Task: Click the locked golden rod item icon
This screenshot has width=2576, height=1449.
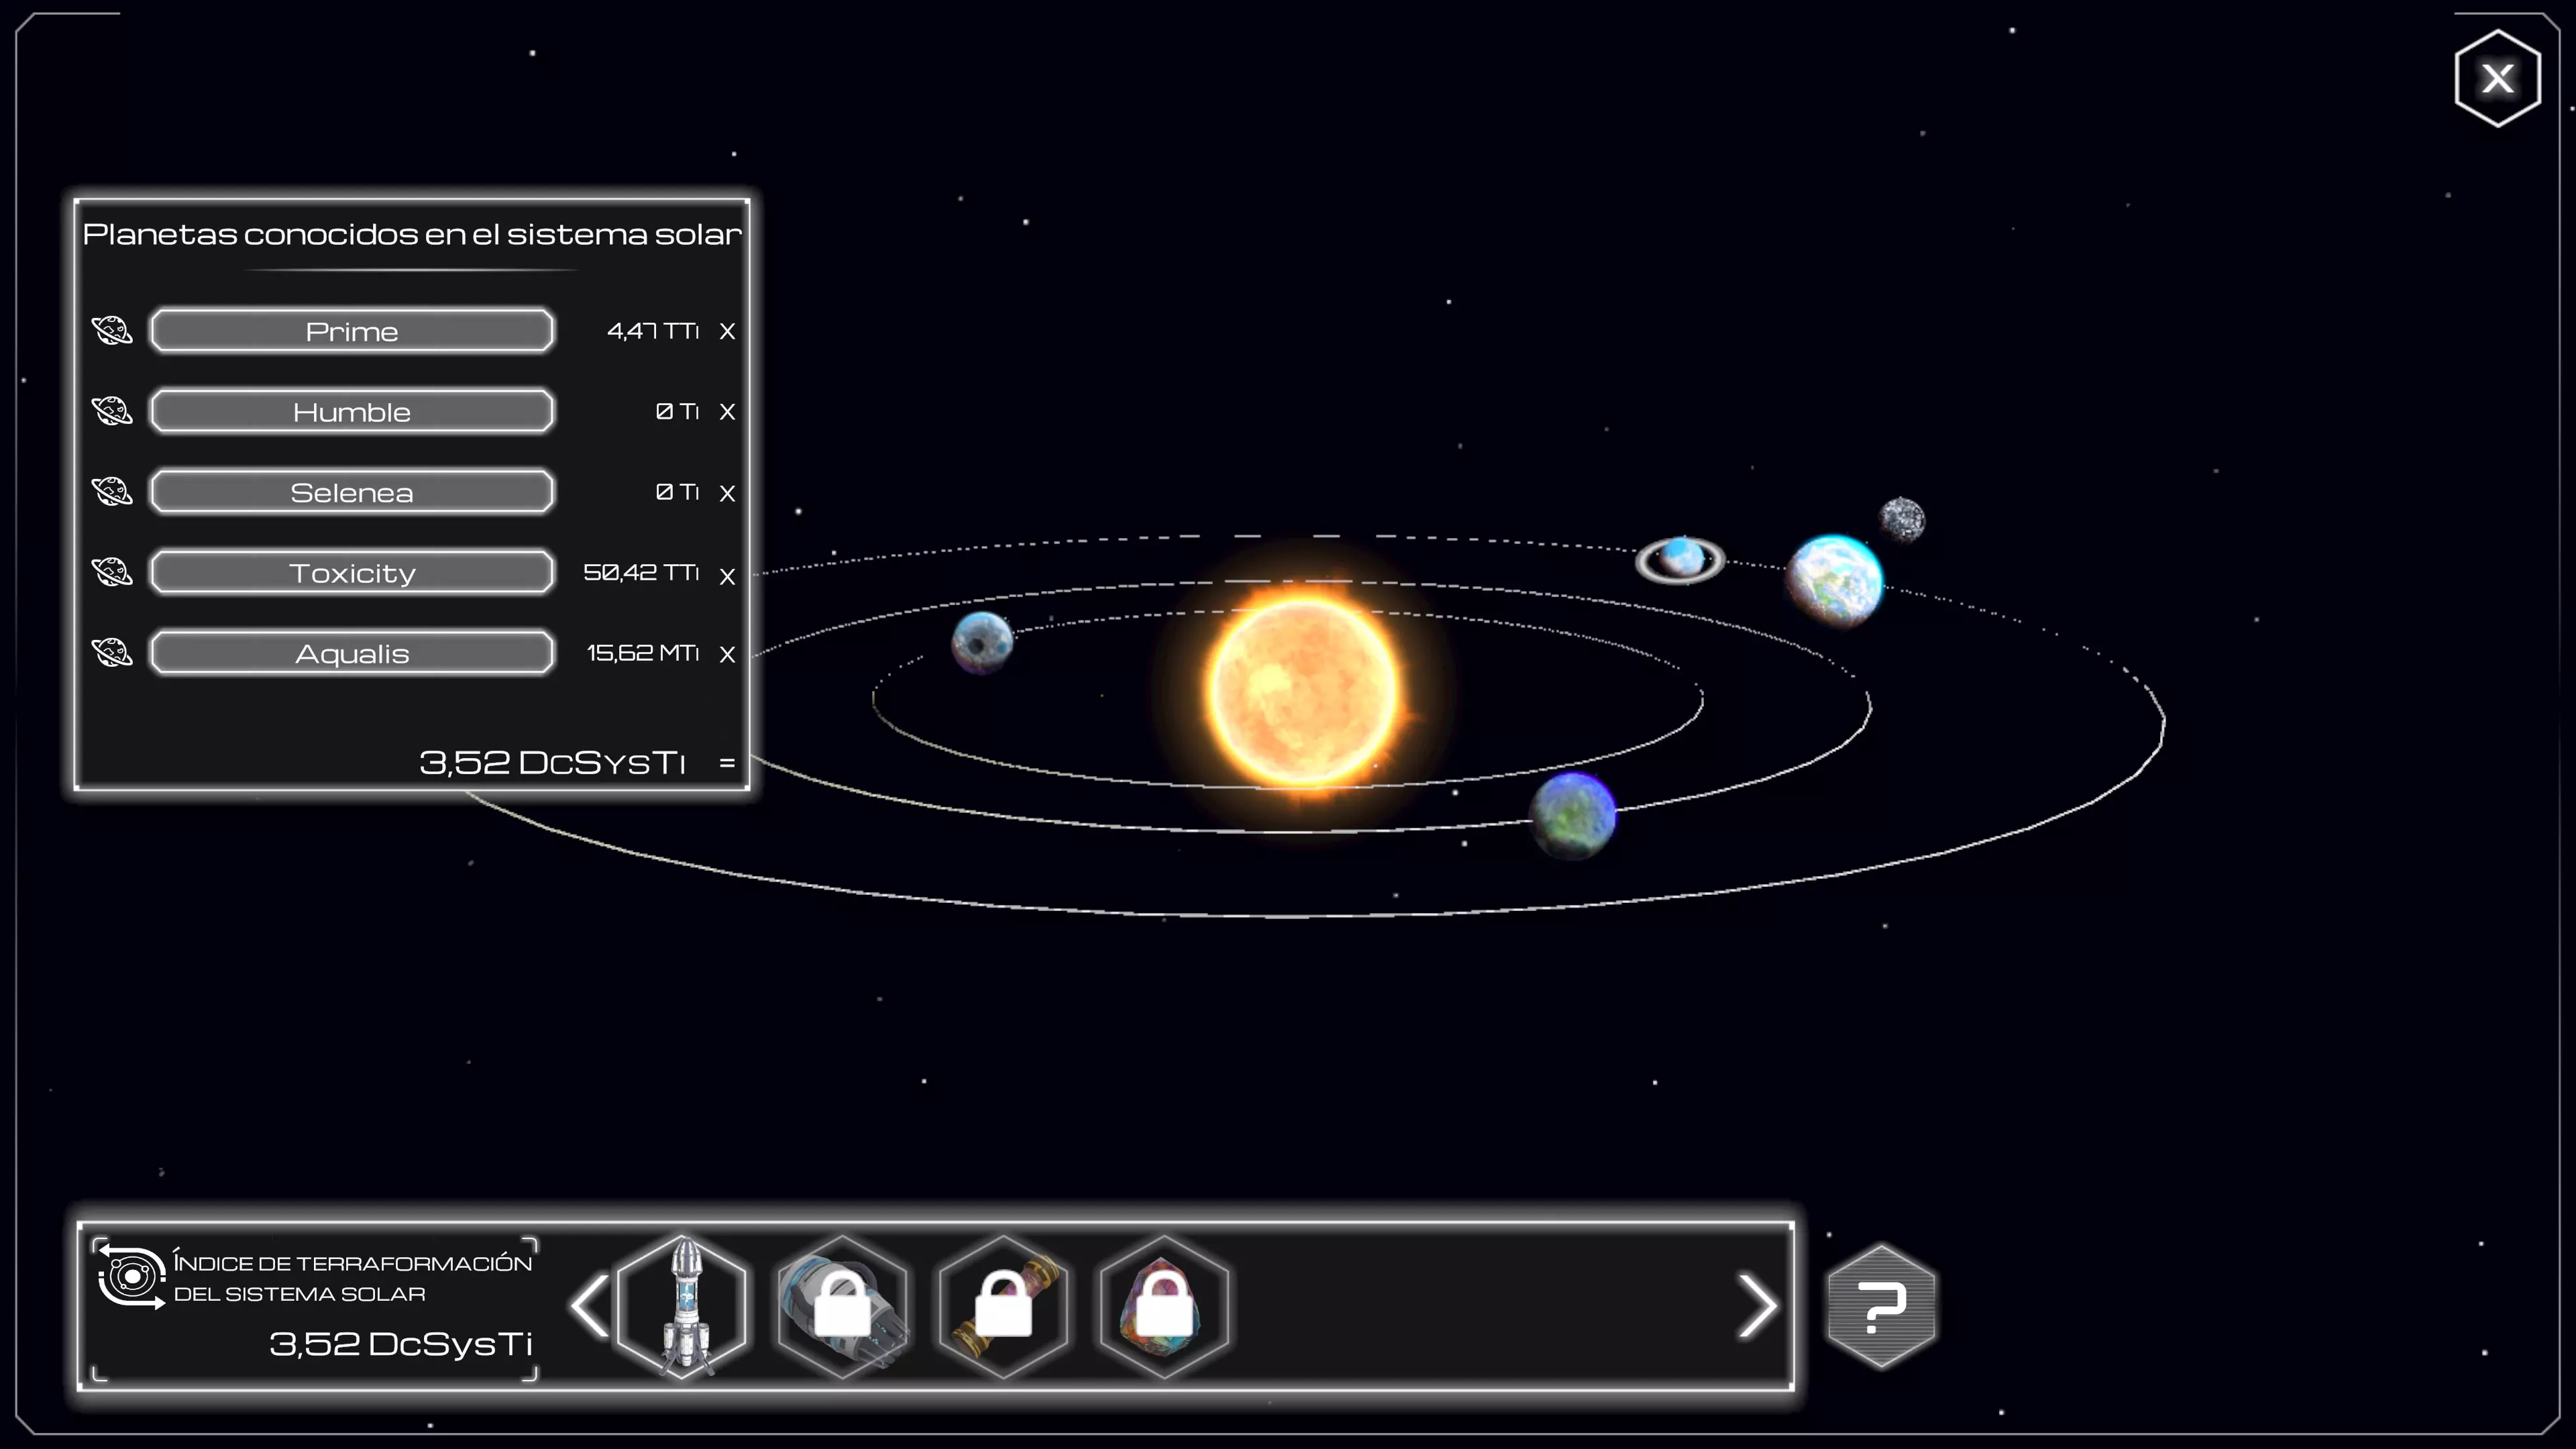Action: [x=1003, y=1305]
